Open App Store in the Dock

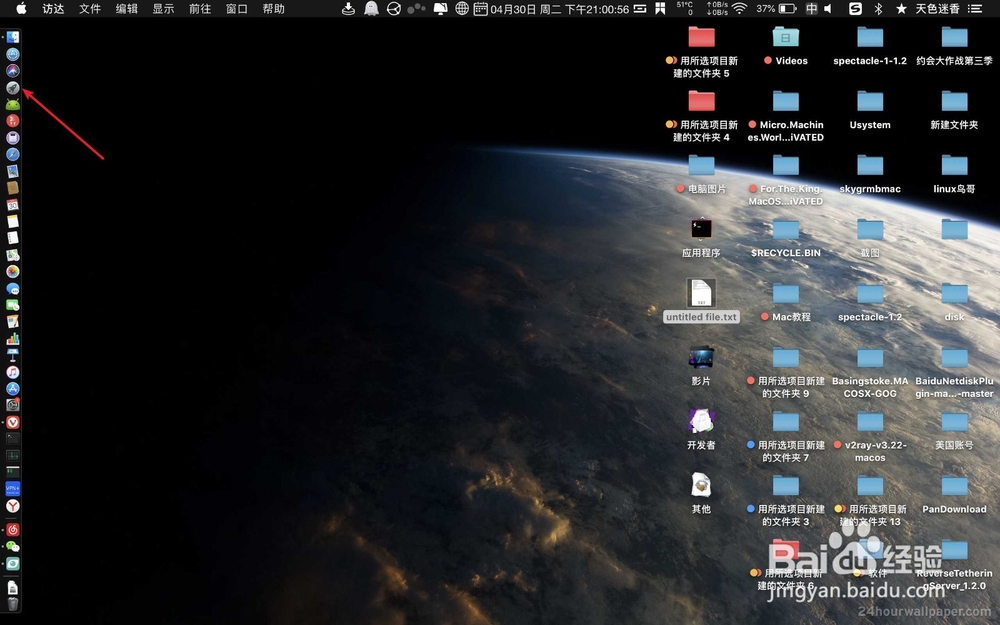tap(13, 388)
